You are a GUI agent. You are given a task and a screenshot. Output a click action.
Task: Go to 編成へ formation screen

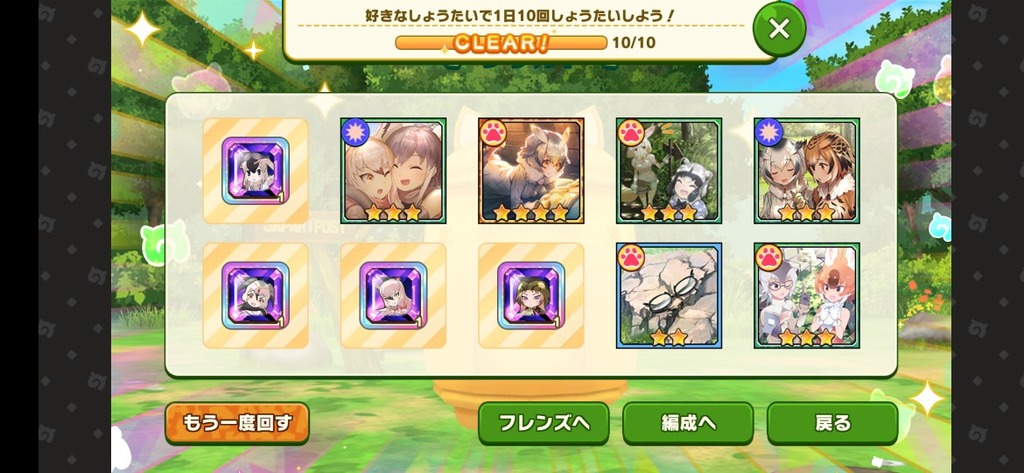688,423
